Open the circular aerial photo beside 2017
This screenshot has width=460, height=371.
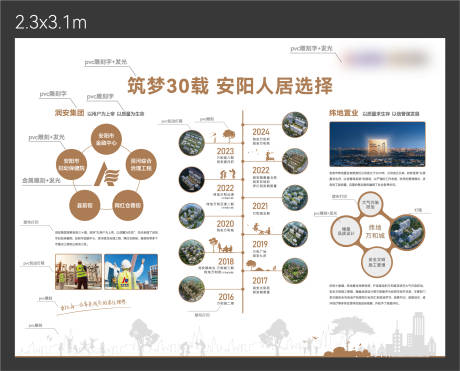click(x=295, y=271)
